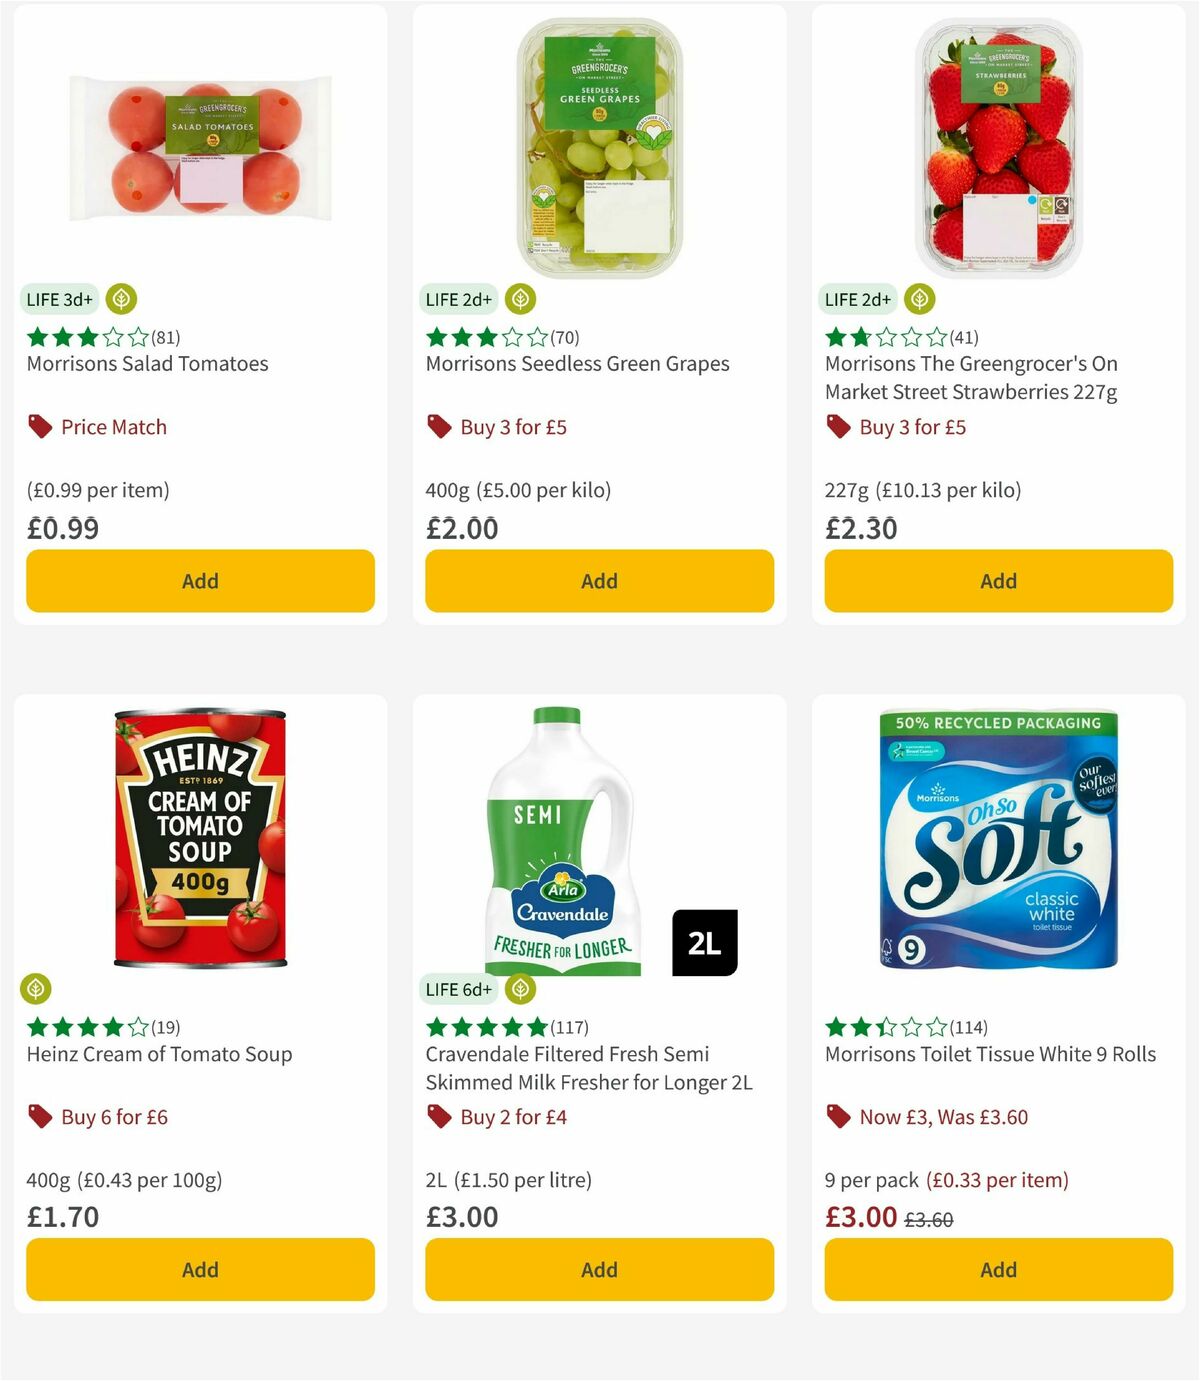Click the tag icon next to Buy 6 for £6
The image size is (1200, 1381).
[x=39, y=1116]
